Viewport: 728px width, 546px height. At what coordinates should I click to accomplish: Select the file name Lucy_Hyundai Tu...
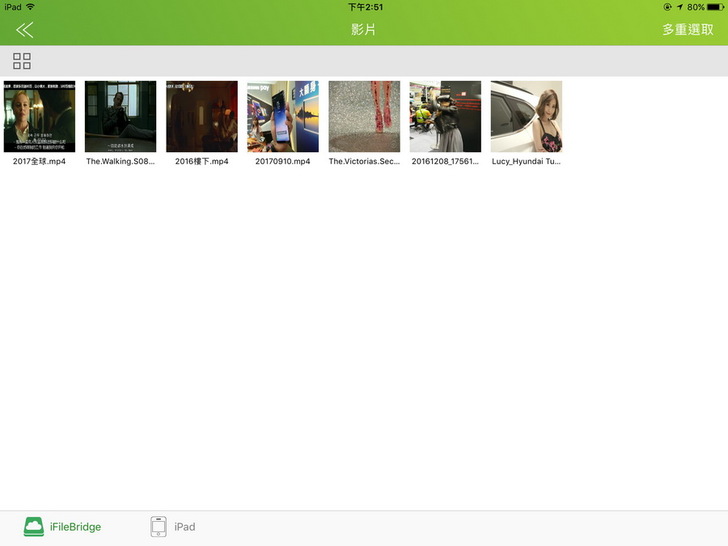click(x=526, y=162)
